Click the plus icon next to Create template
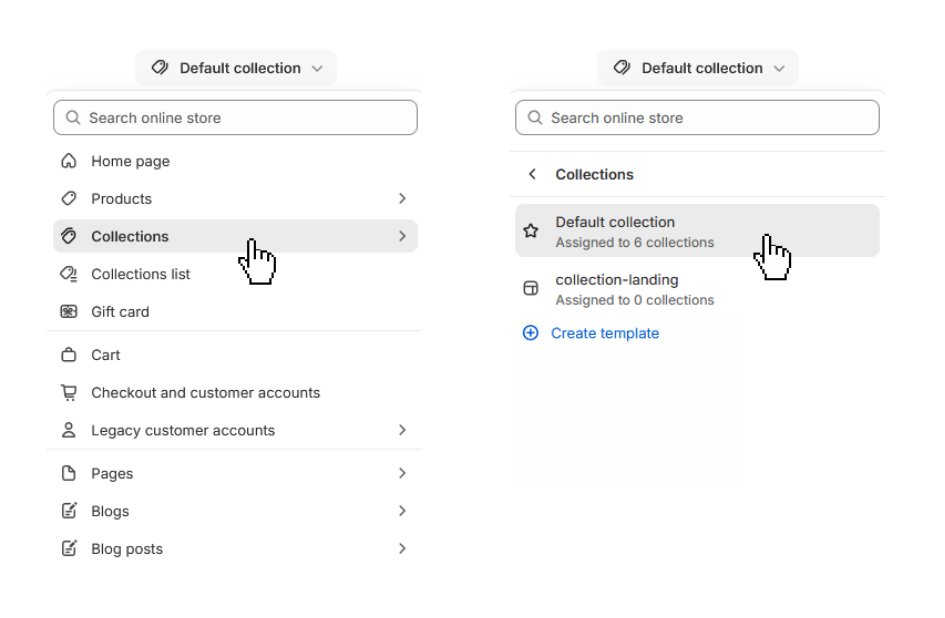Viewport: 945px width, 618px height. 530,332
